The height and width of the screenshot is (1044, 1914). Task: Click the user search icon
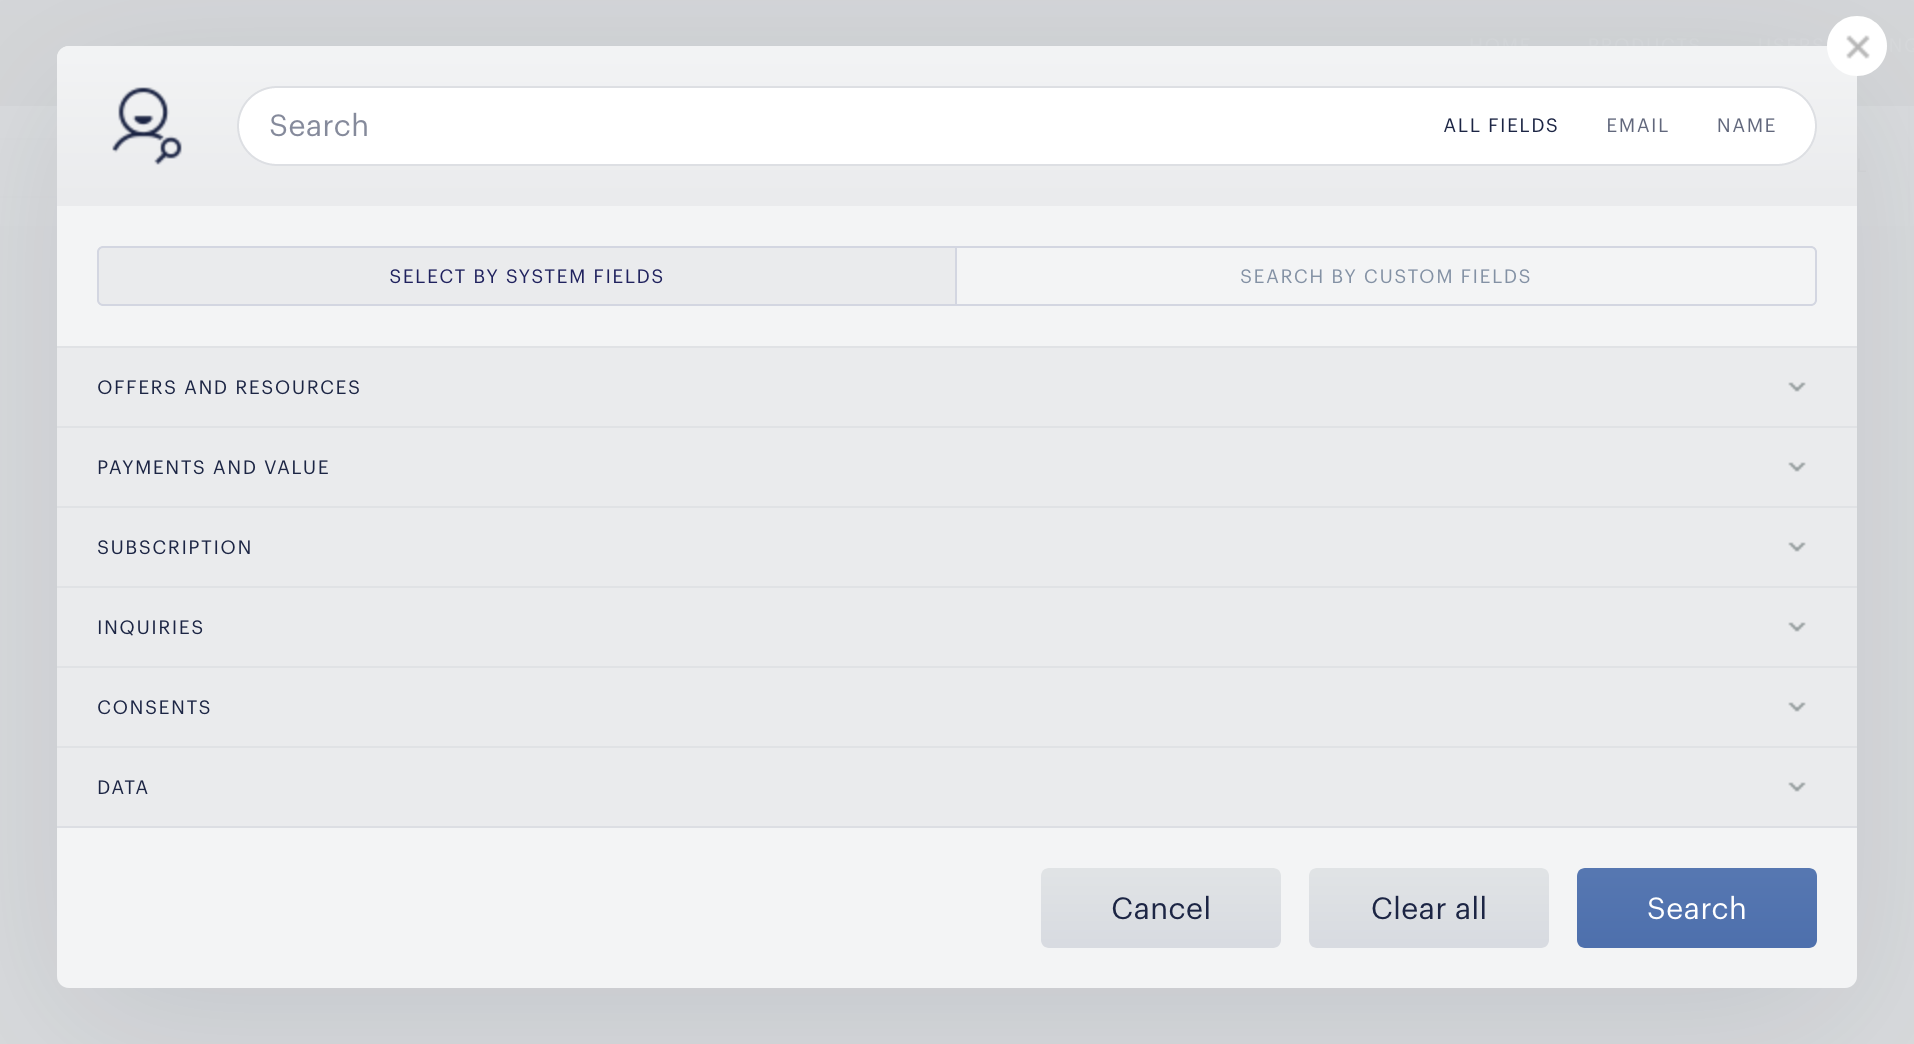[146, 126]
